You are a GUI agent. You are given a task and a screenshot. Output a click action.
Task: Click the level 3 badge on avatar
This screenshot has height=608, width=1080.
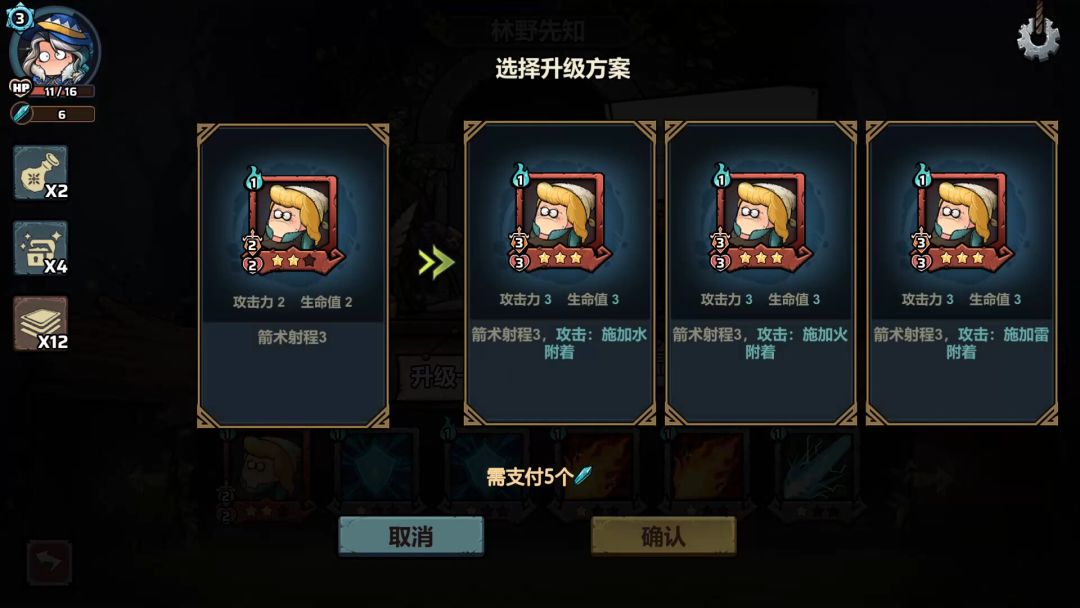coord(19,18)
